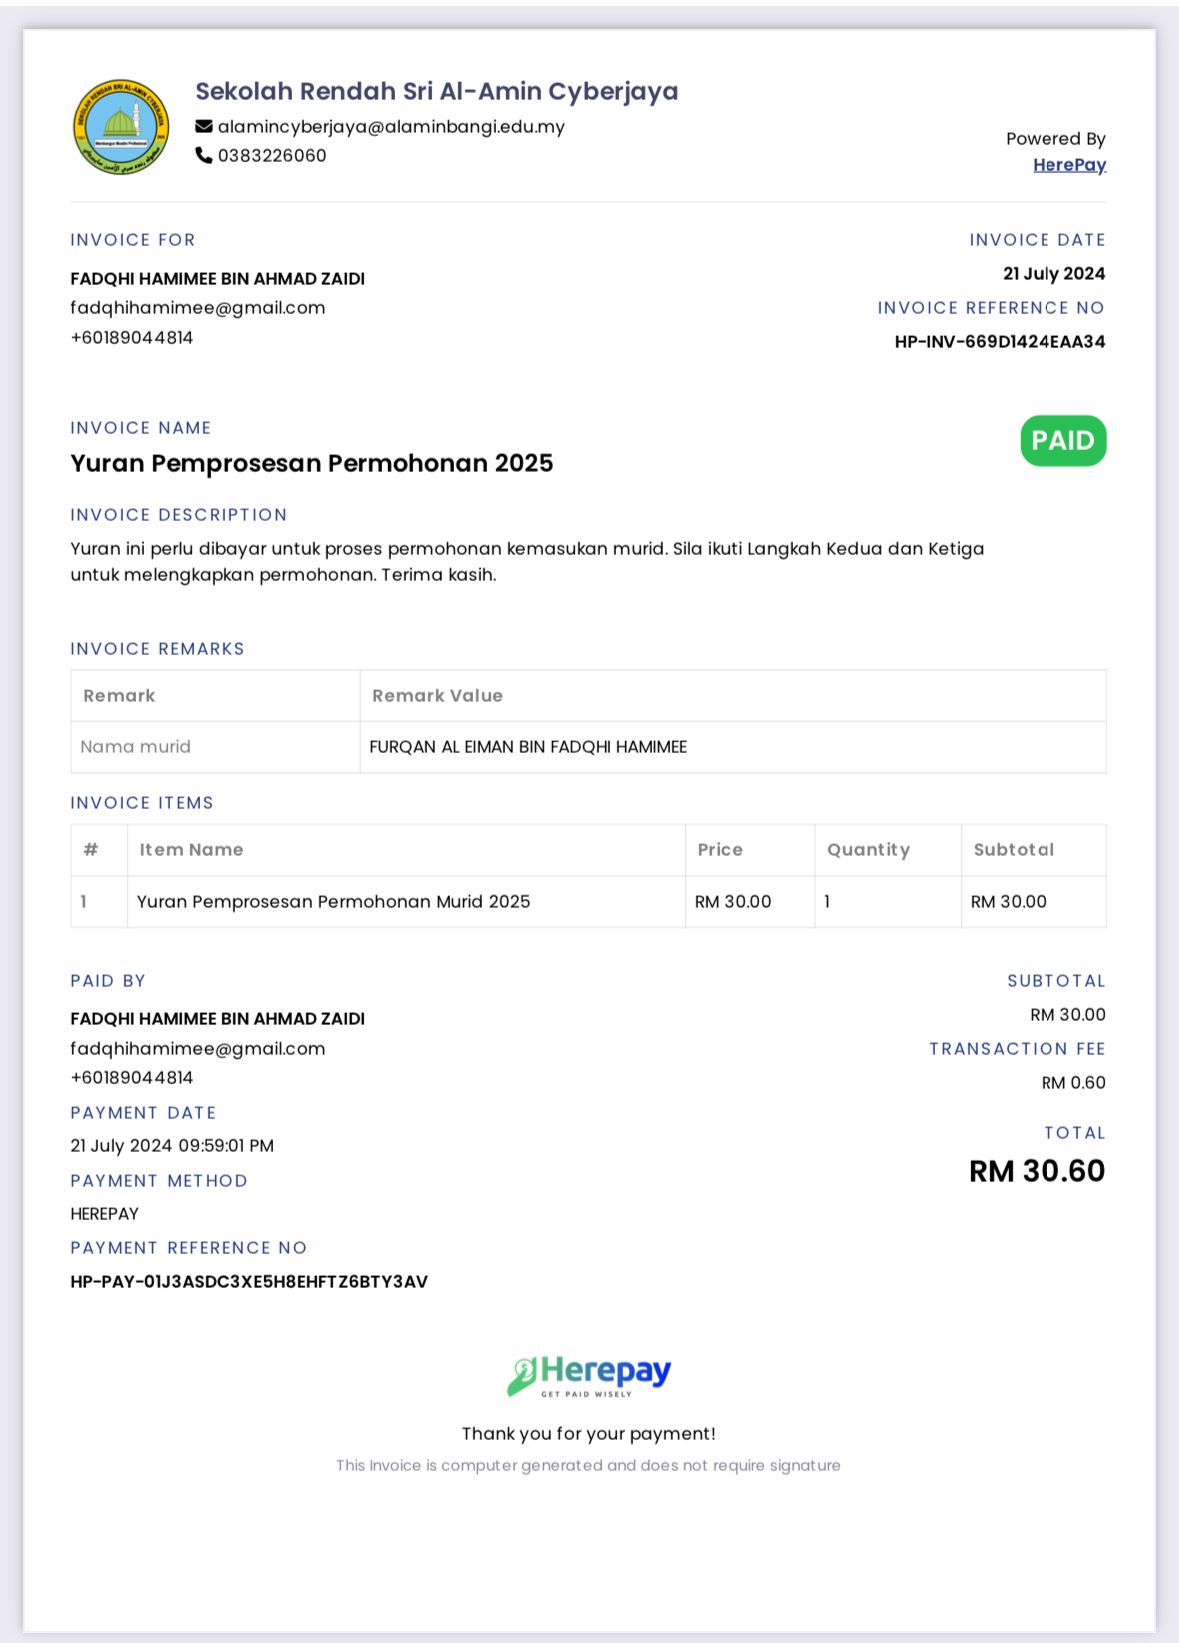Click the school crest logo
This screenshot has height=1643, width=1179.
121,127
